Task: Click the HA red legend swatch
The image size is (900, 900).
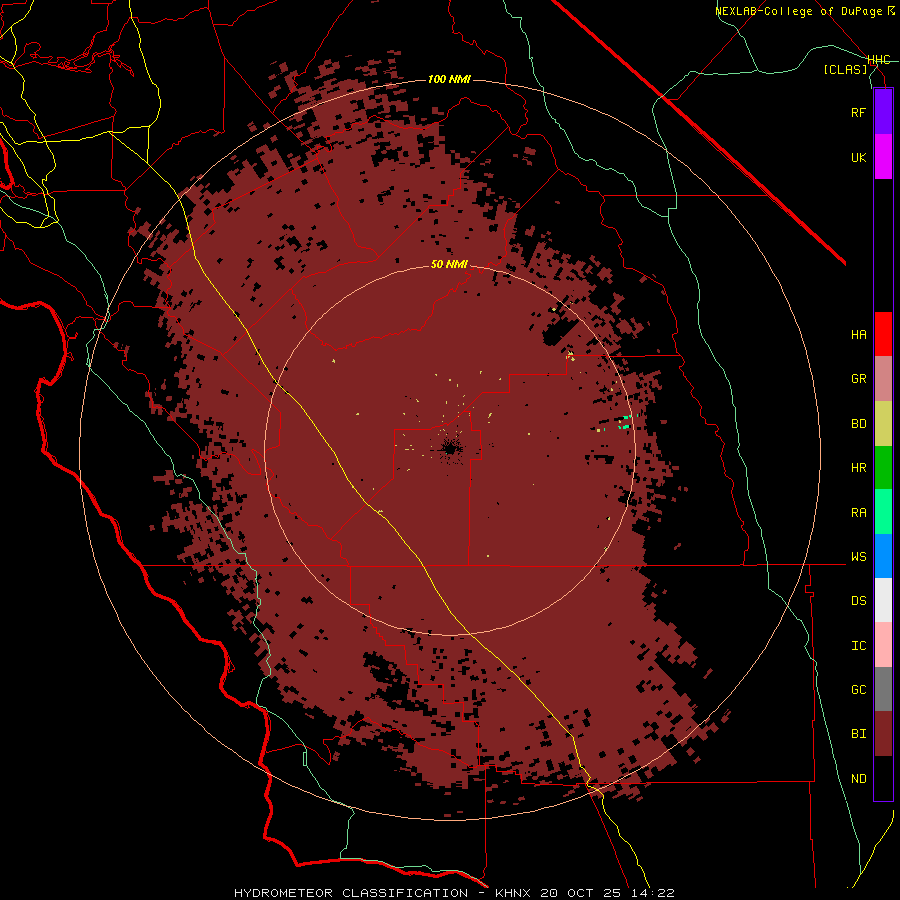Action: coord(883,334)
